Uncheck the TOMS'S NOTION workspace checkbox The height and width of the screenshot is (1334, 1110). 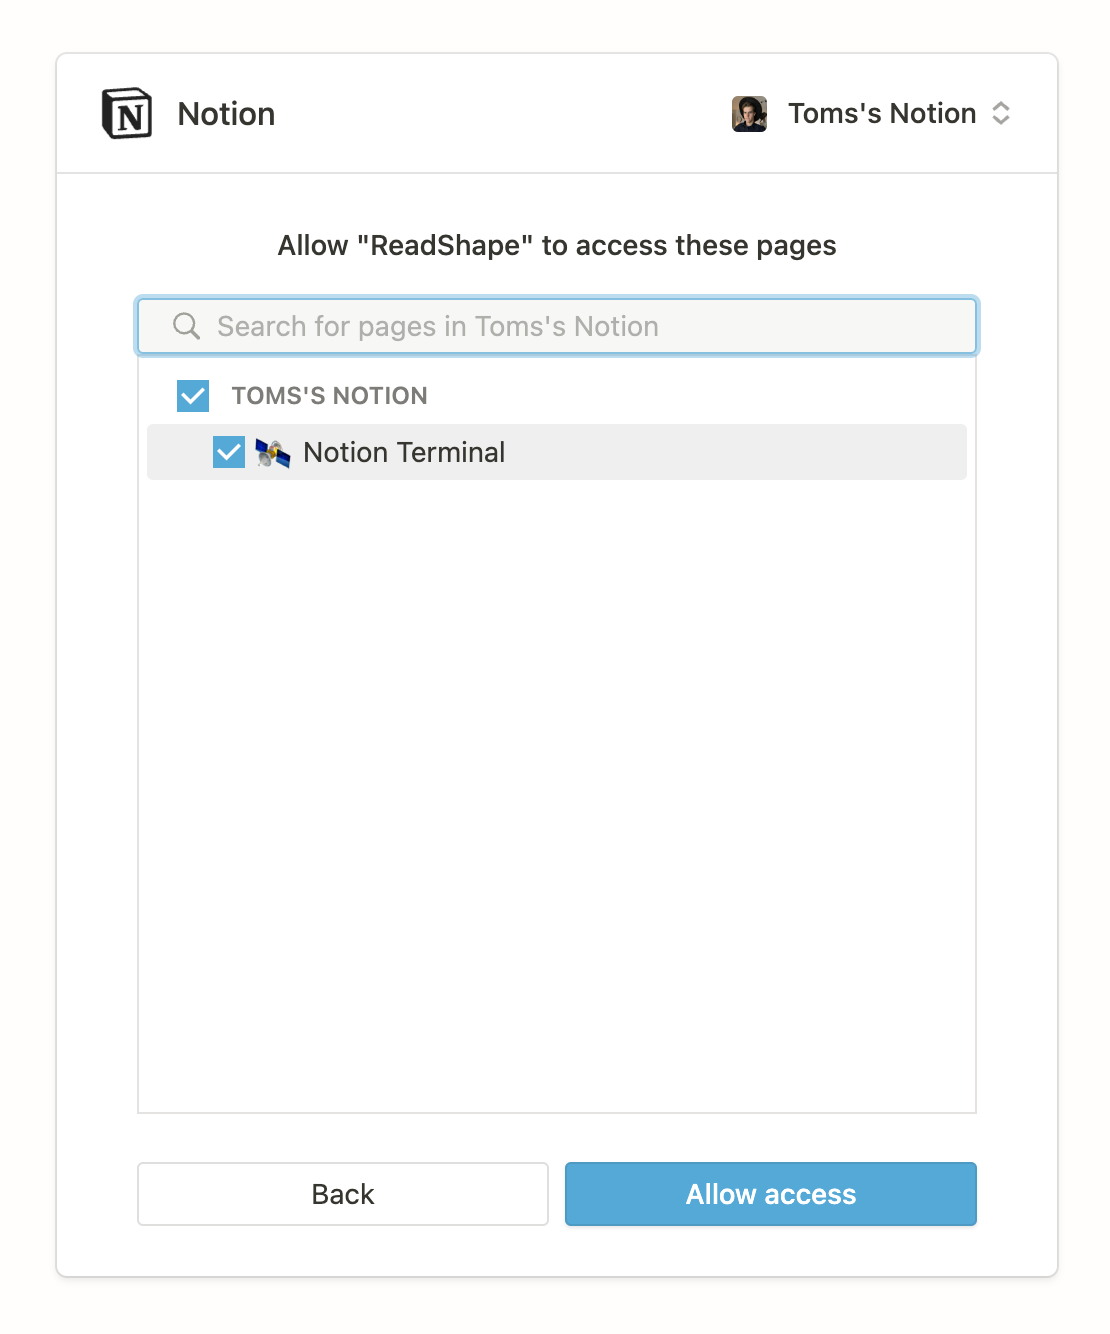(193, 396)
